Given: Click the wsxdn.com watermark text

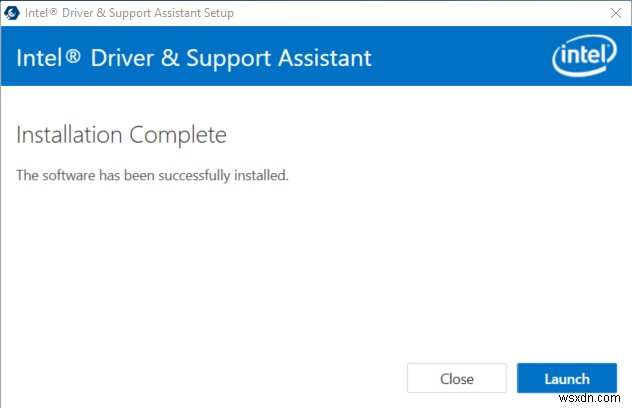Looking at the screenshot, I should 597,400.
